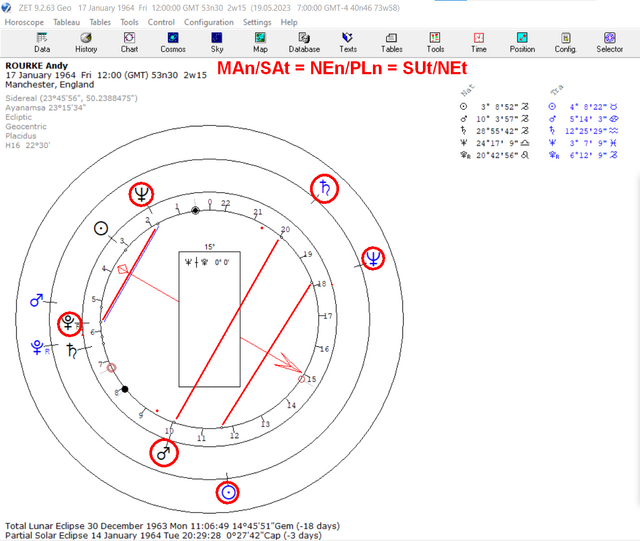This screenshot has height=541, width=640.
Task: Open the History toolbar button
Action: pyautogui.click(x=86, y=42)
